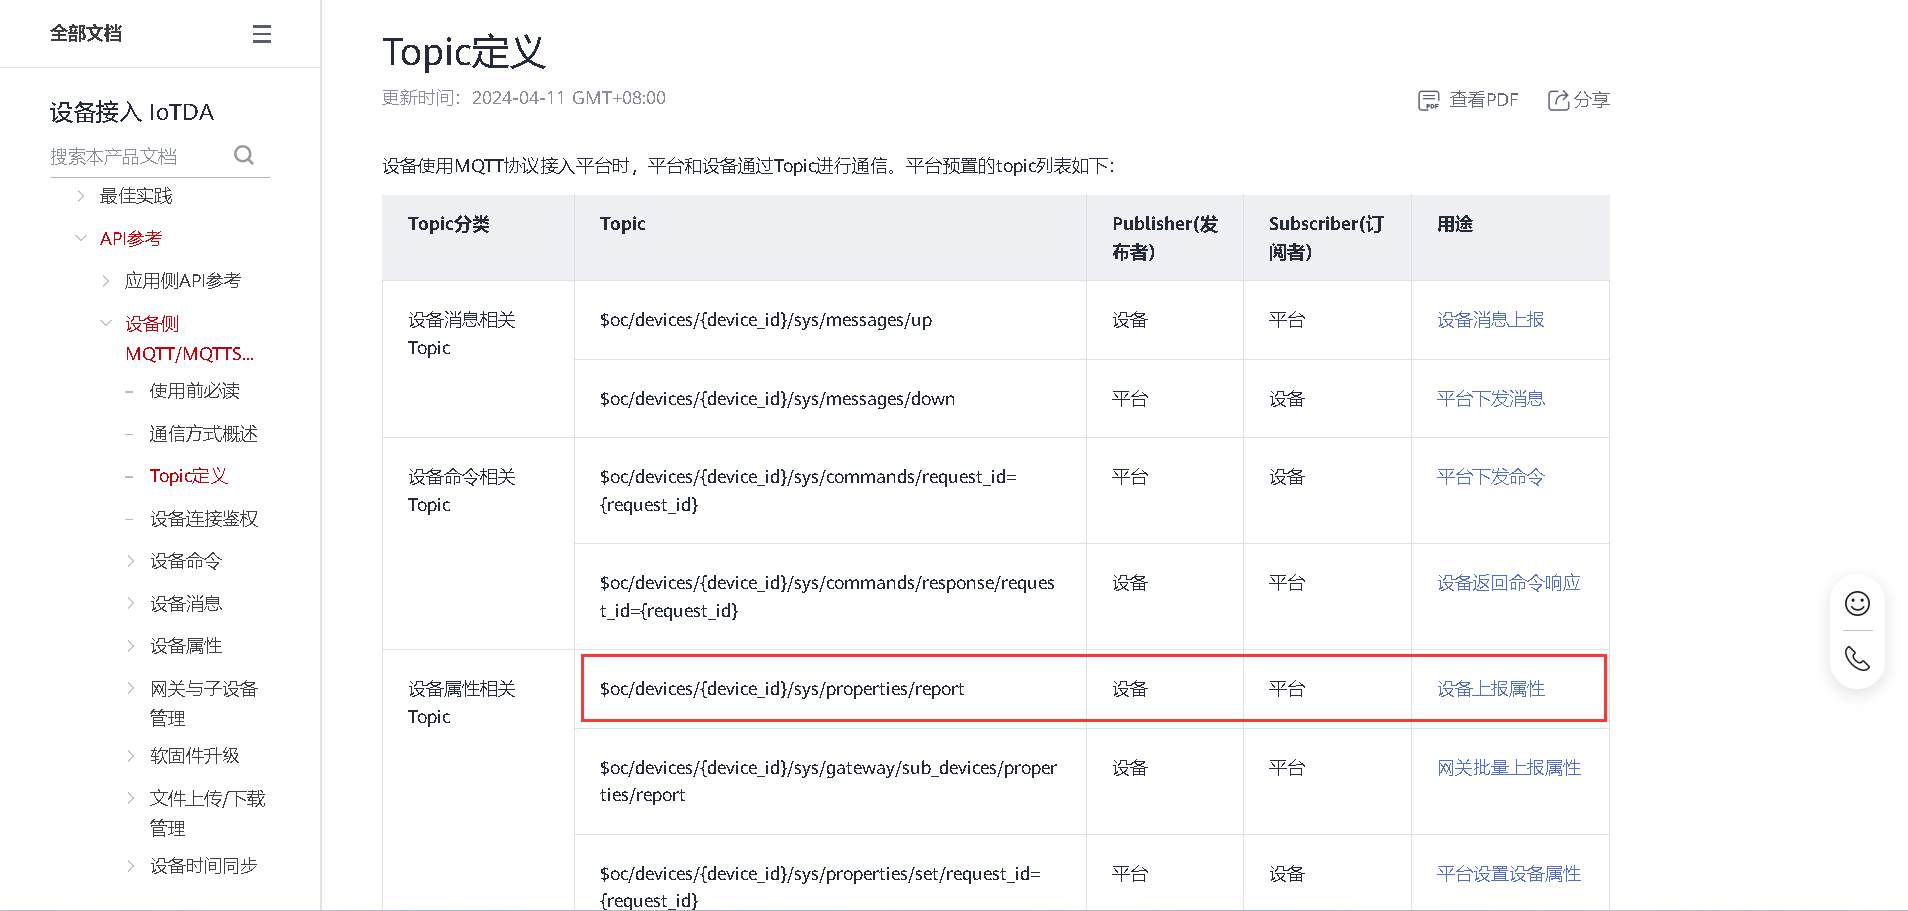The height and width of the screenshot is (911, 1908).
Task: Open the 平台下发命令 link
Action: pyautogui.click(x=1491, y=477)
